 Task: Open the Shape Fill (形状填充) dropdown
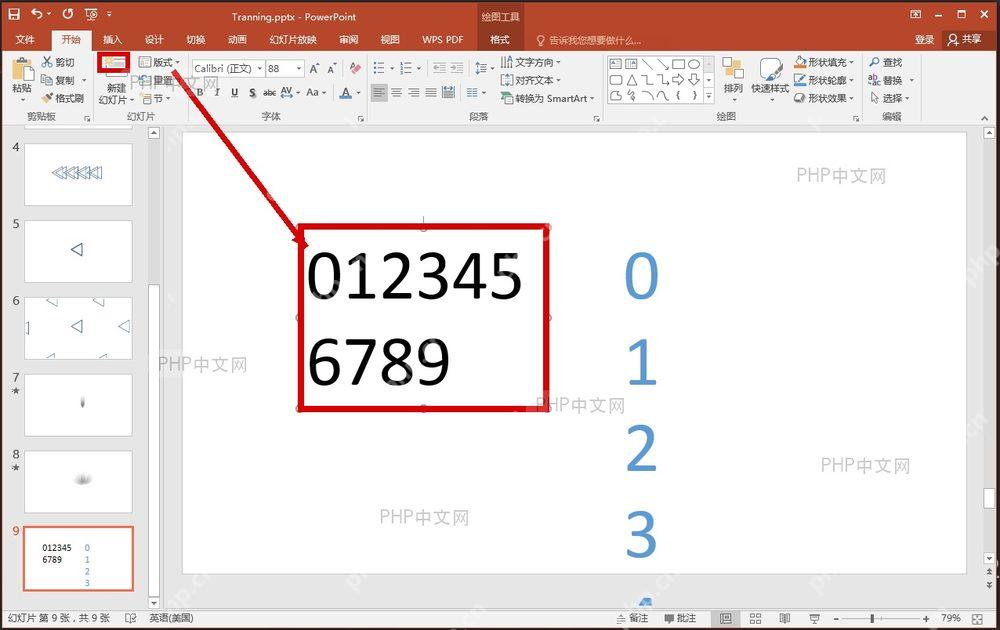click(823, 62)
